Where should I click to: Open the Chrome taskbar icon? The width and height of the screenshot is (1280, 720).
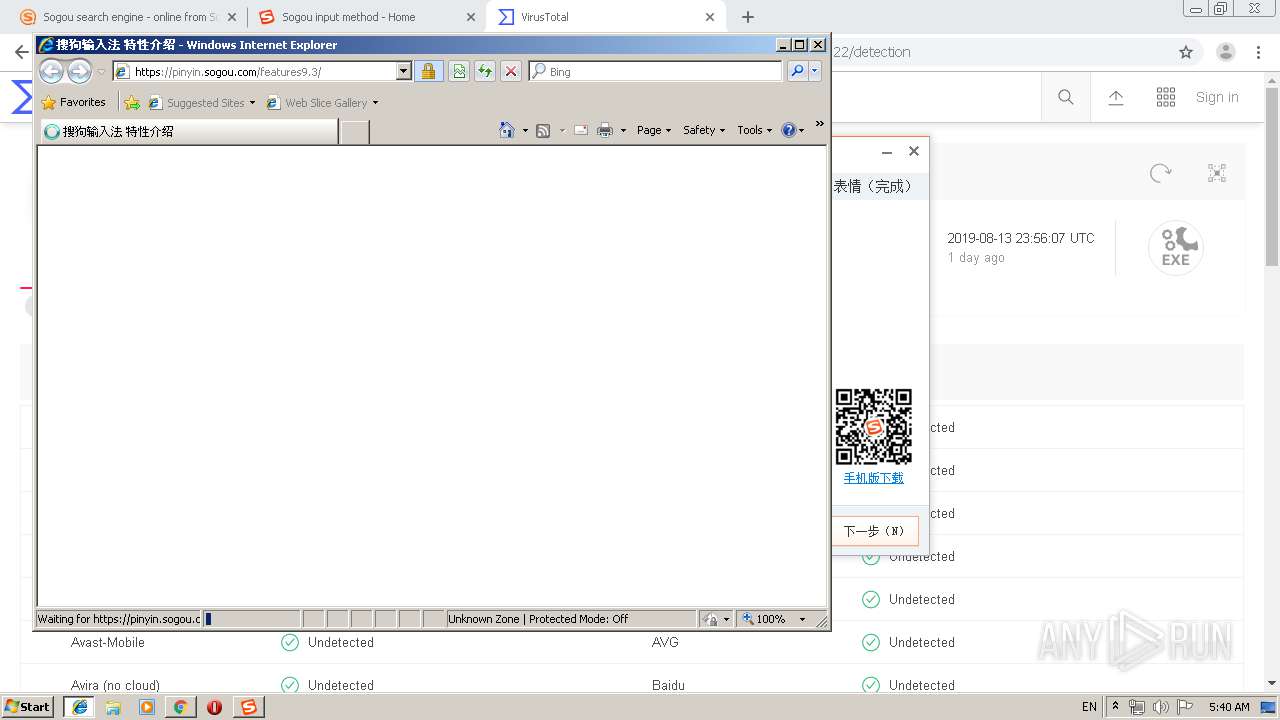pyautogui.click(x=180, y=706)
